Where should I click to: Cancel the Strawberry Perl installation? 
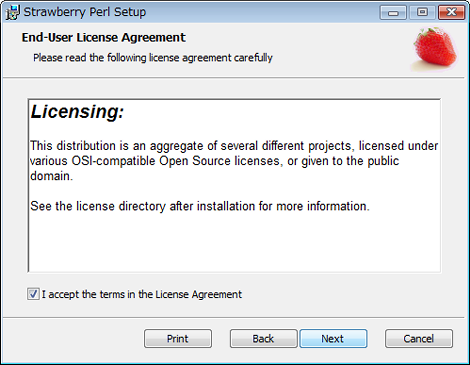419,339
